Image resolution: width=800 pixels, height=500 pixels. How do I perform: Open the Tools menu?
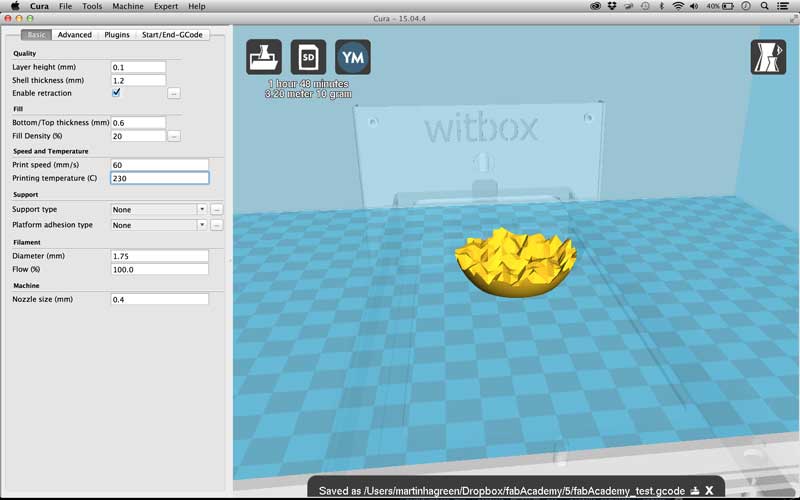tap(92, 6)
